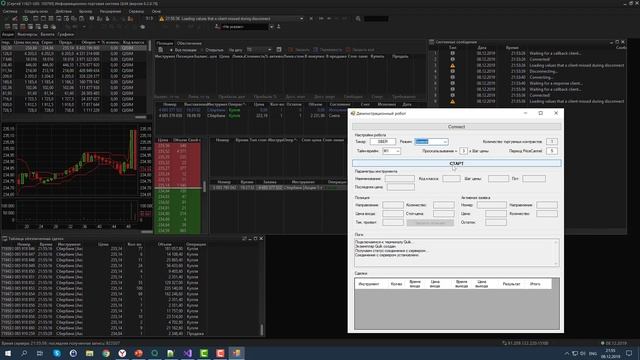Open the Режим dropdown in the robot window

pos(431,142)
